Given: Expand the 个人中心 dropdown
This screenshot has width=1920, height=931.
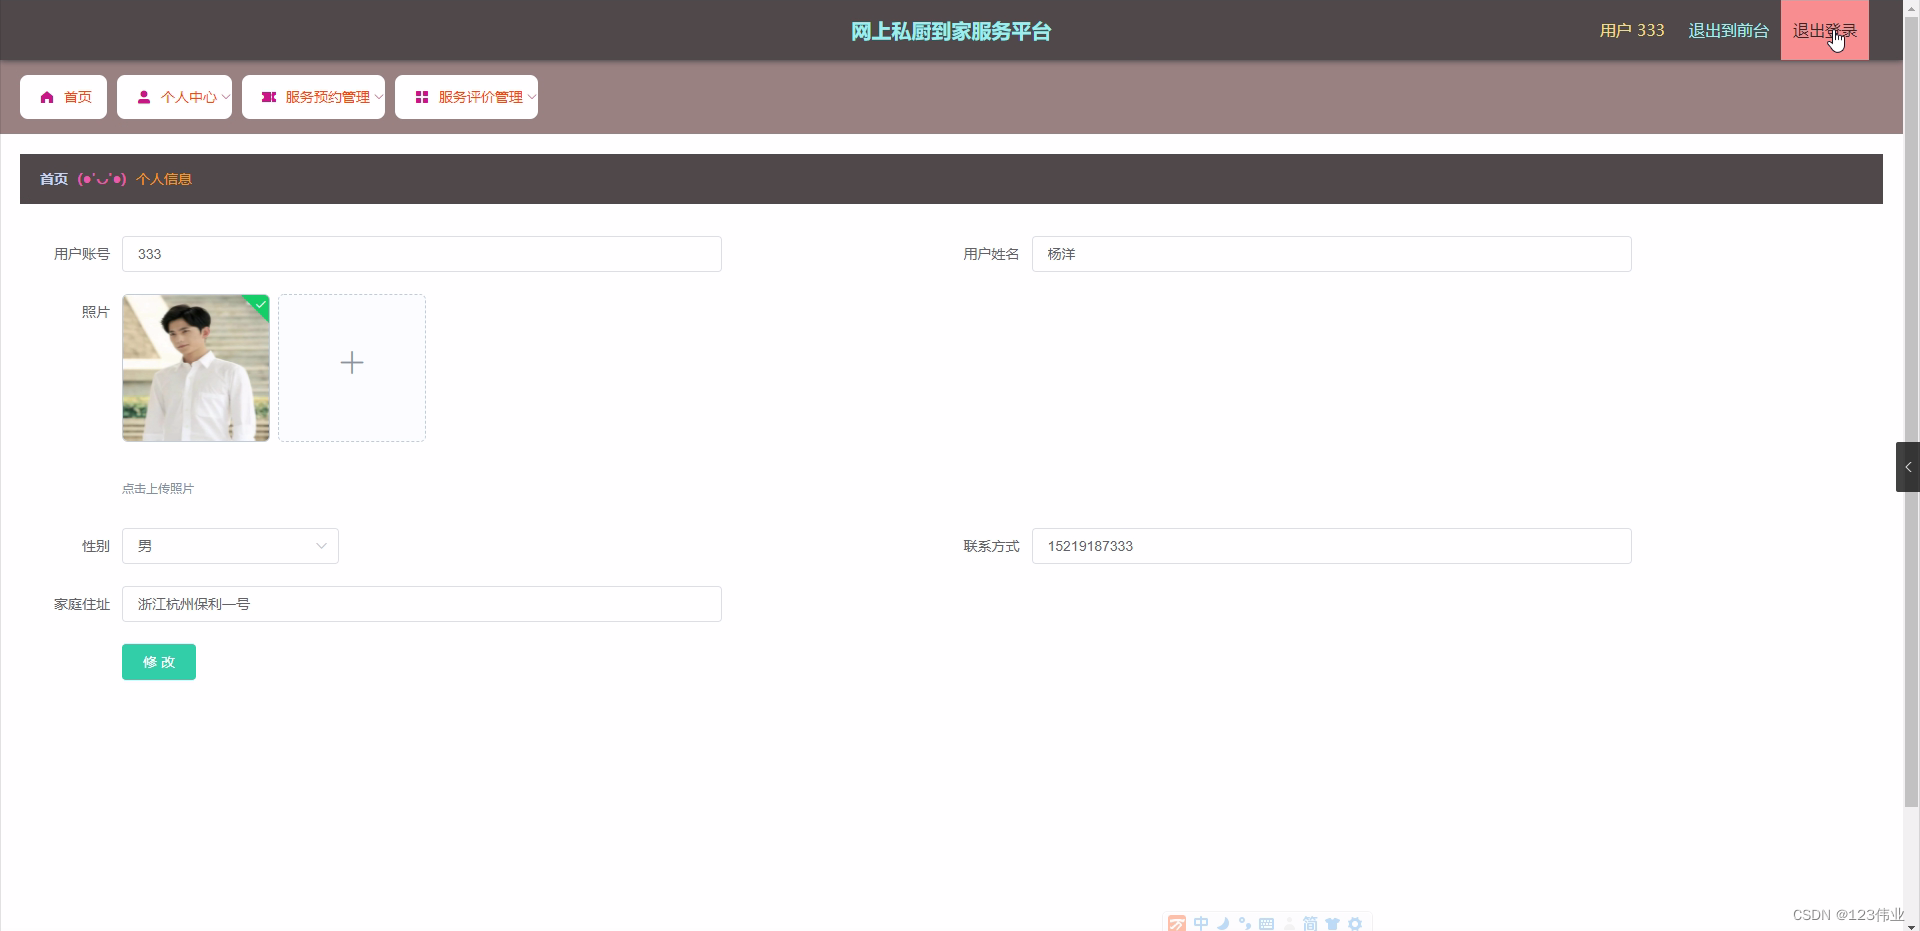Looking at the screenshot, I should coord(227,97).
